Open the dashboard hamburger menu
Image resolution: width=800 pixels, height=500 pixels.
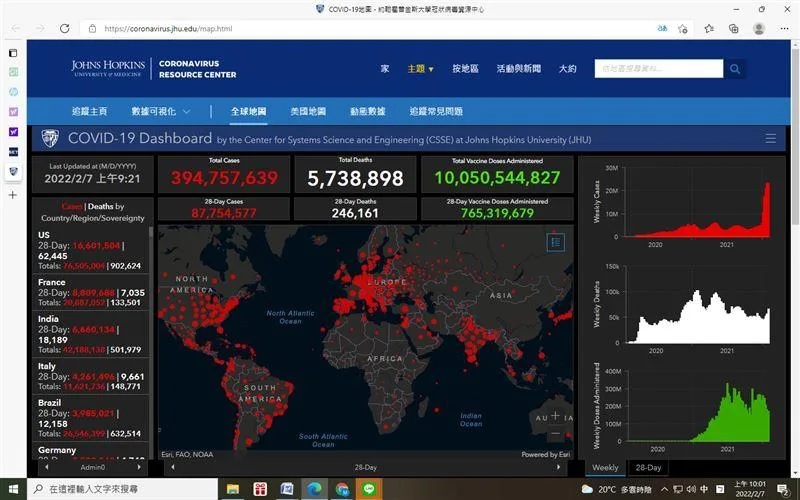click(770, 138)
